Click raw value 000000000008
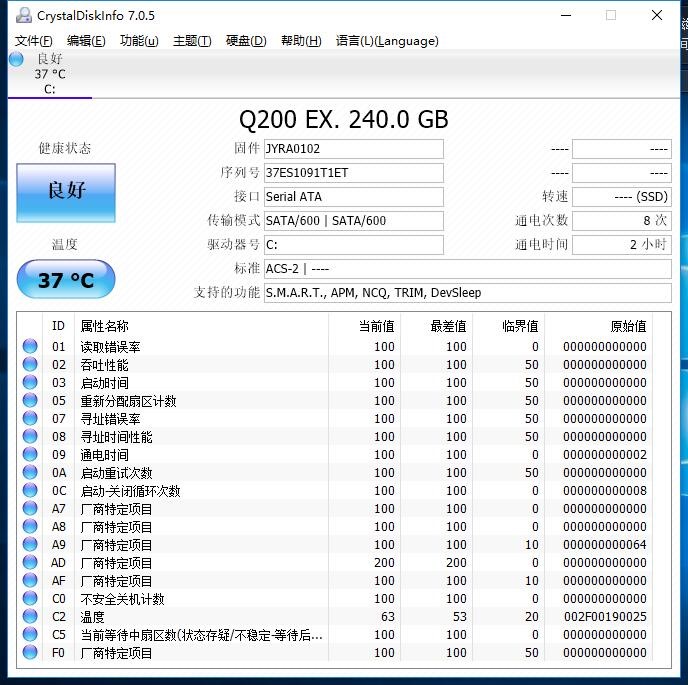 [x=605, y=491]
